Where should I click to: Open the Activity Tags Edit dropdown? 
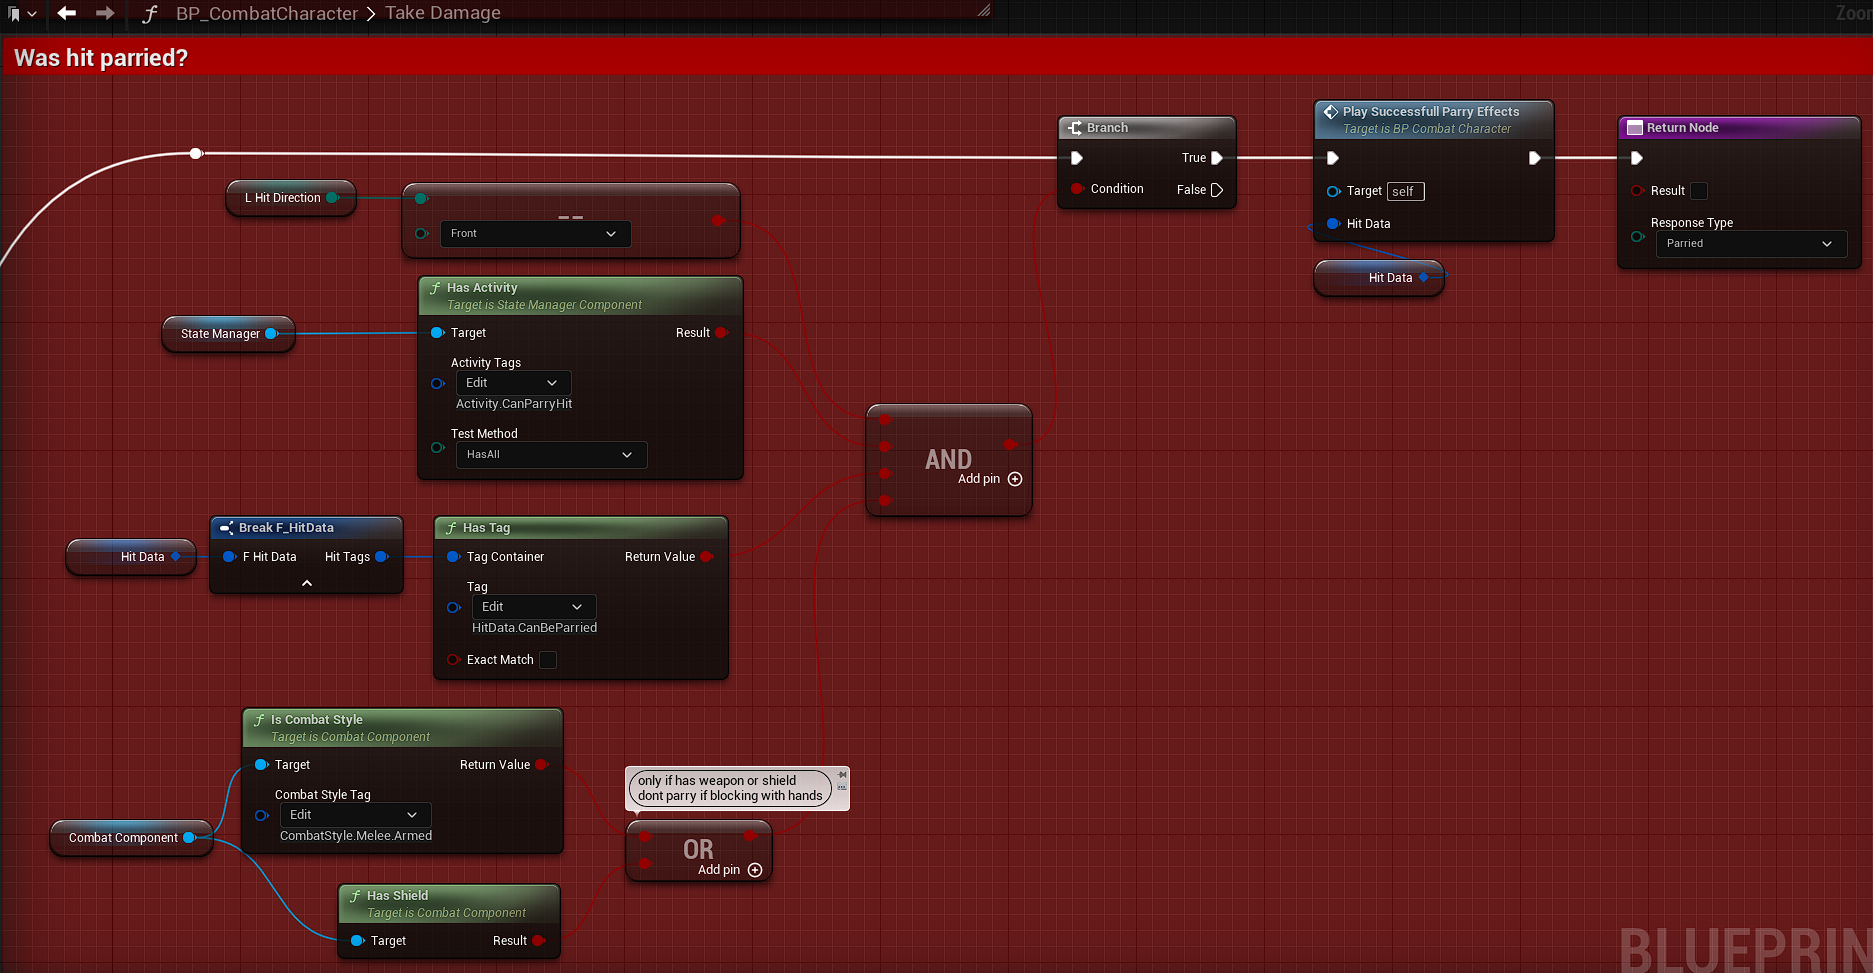point(512,383)
